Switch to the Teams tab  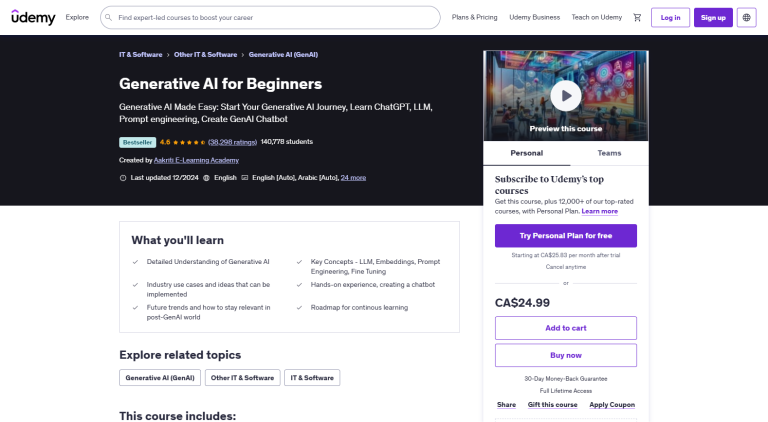click(x=609, y=153)
